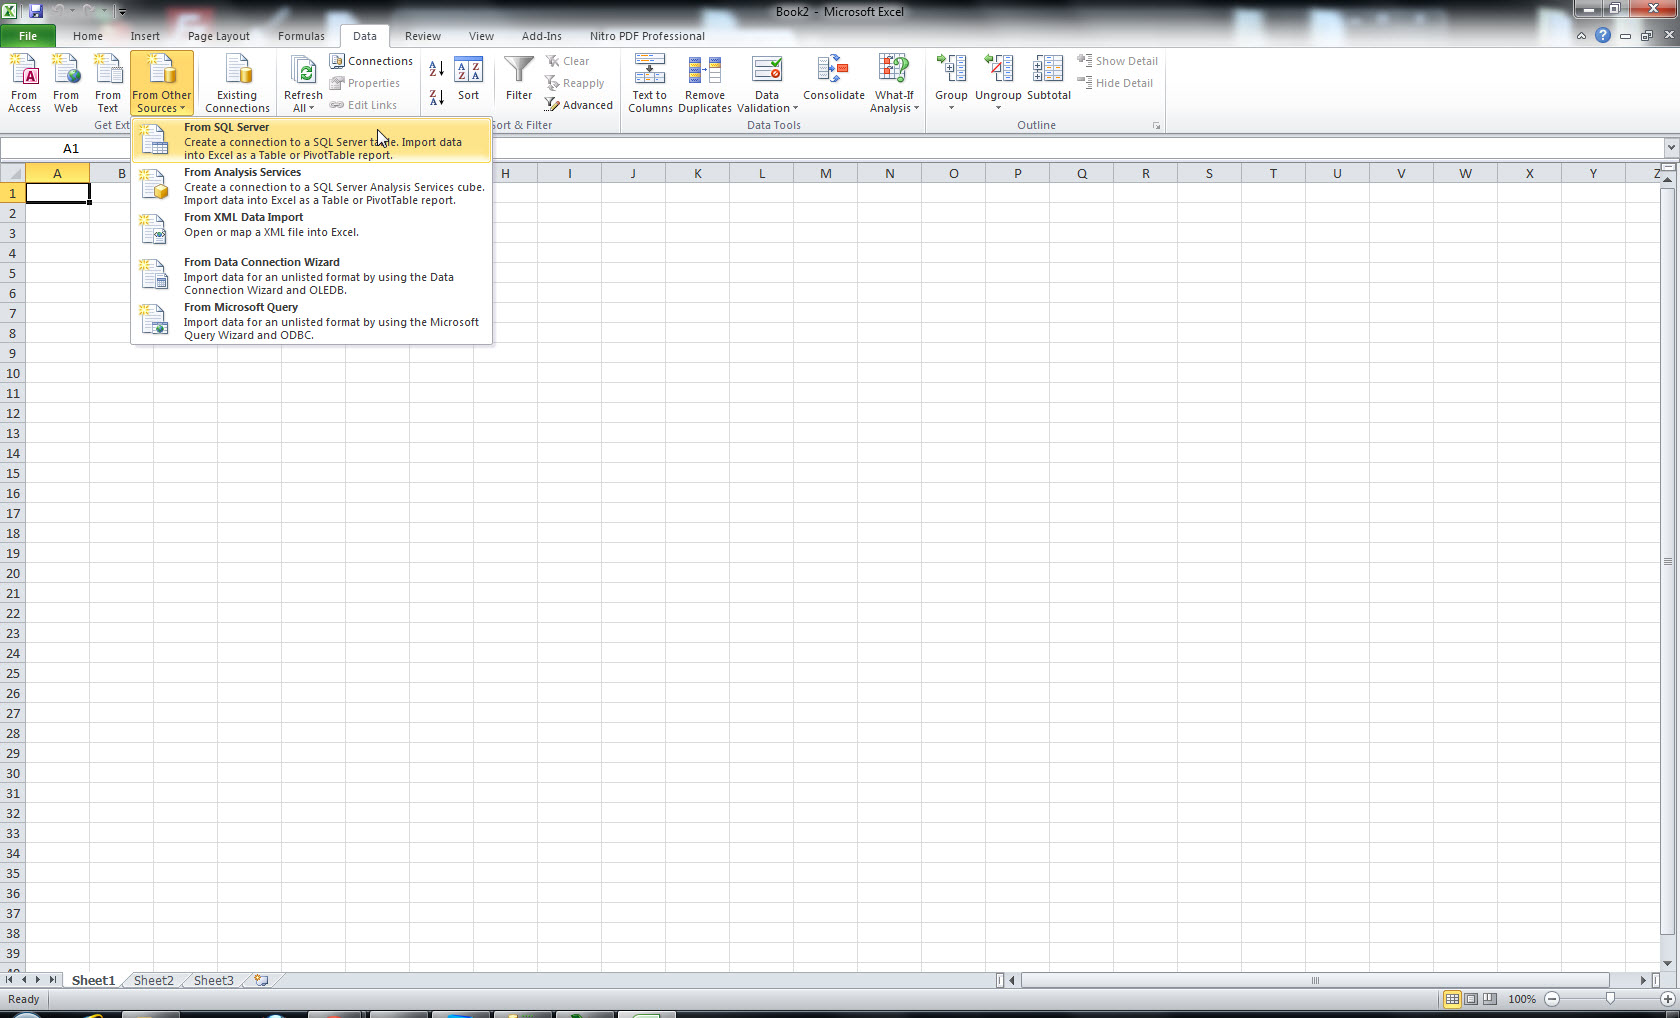Click the zoom slider handle

point(1609,999)
